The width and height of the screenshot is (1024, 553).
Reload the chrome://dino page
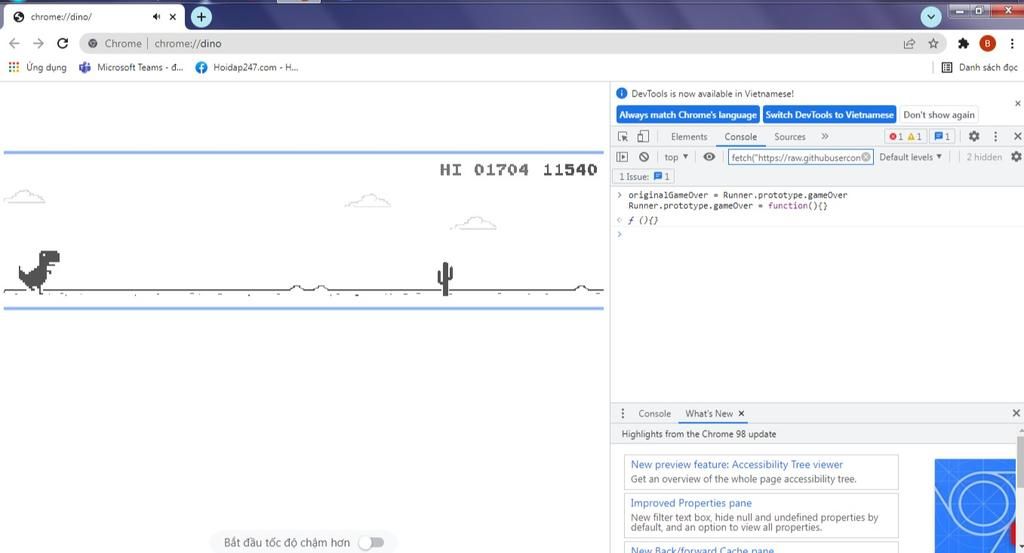(63, 44)
